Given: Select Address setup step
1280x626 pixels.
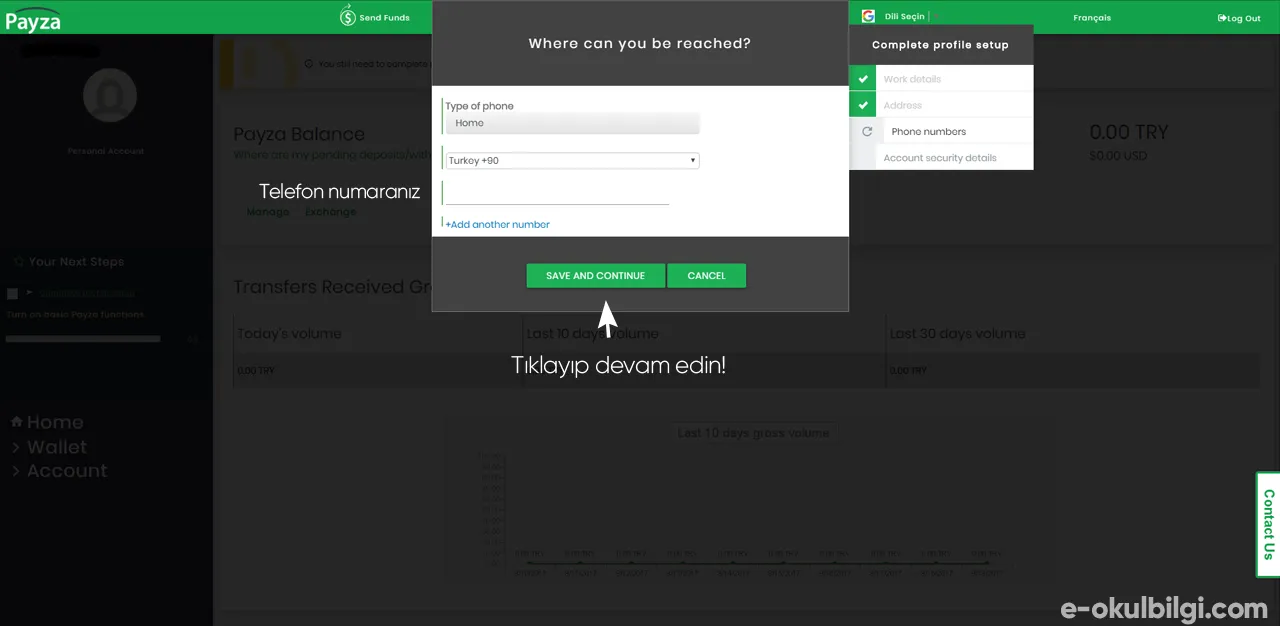Looking at the screenshot, I should 941,105.
